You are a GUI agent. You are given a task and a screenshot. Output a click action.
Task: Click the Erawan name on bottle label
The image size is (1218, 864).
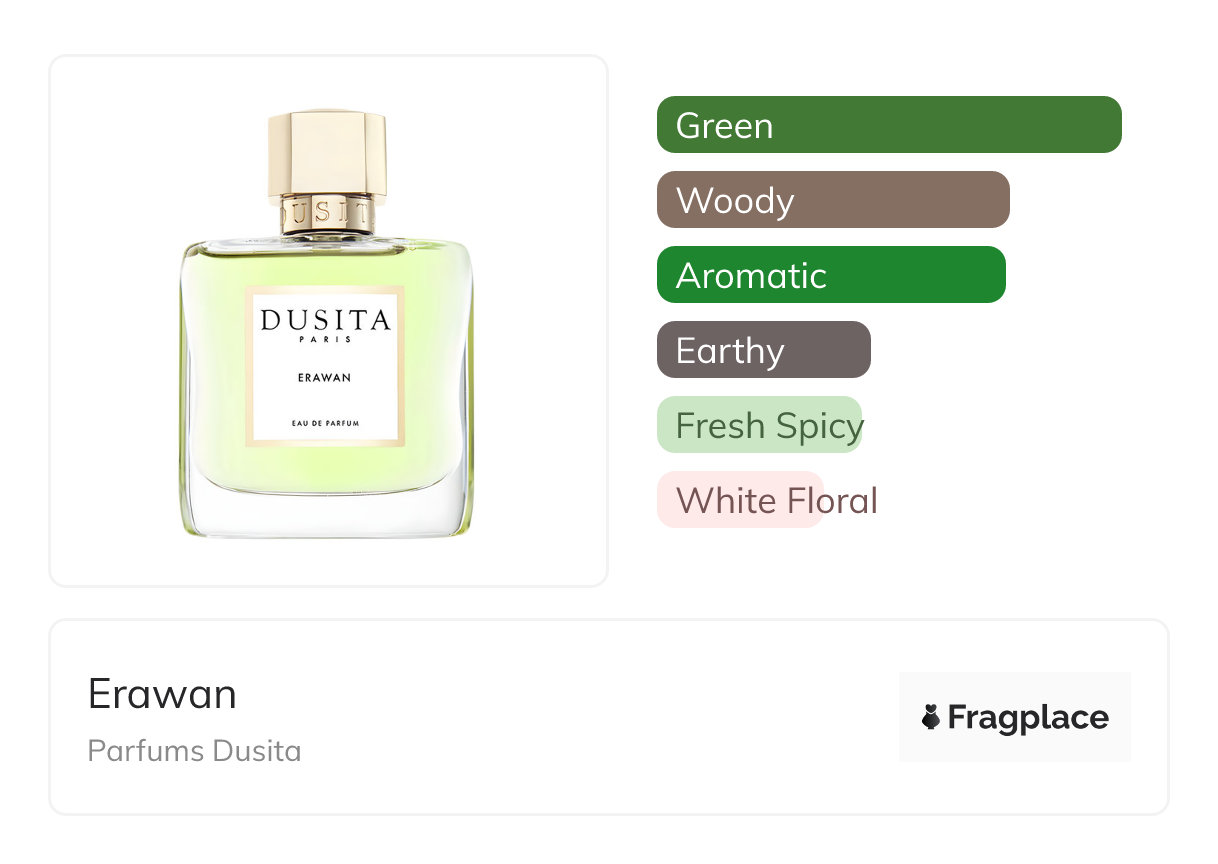tap(325, 378)
